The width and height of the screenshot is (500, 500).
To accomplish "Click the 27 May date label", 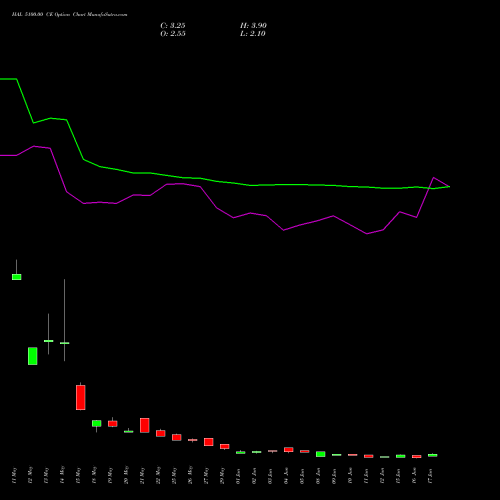I will tap(206, 475).
